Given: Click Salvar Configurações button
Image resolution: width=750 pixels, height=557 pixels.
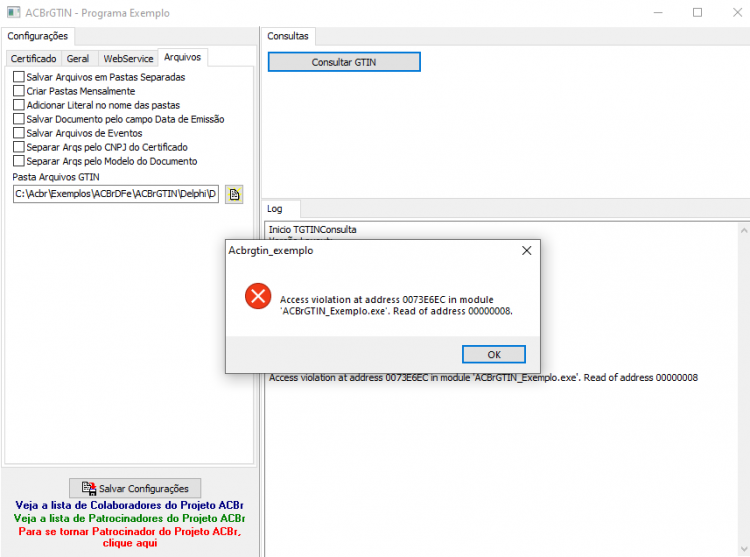Looking at the screenshot, I should click(x=135, y=488).
